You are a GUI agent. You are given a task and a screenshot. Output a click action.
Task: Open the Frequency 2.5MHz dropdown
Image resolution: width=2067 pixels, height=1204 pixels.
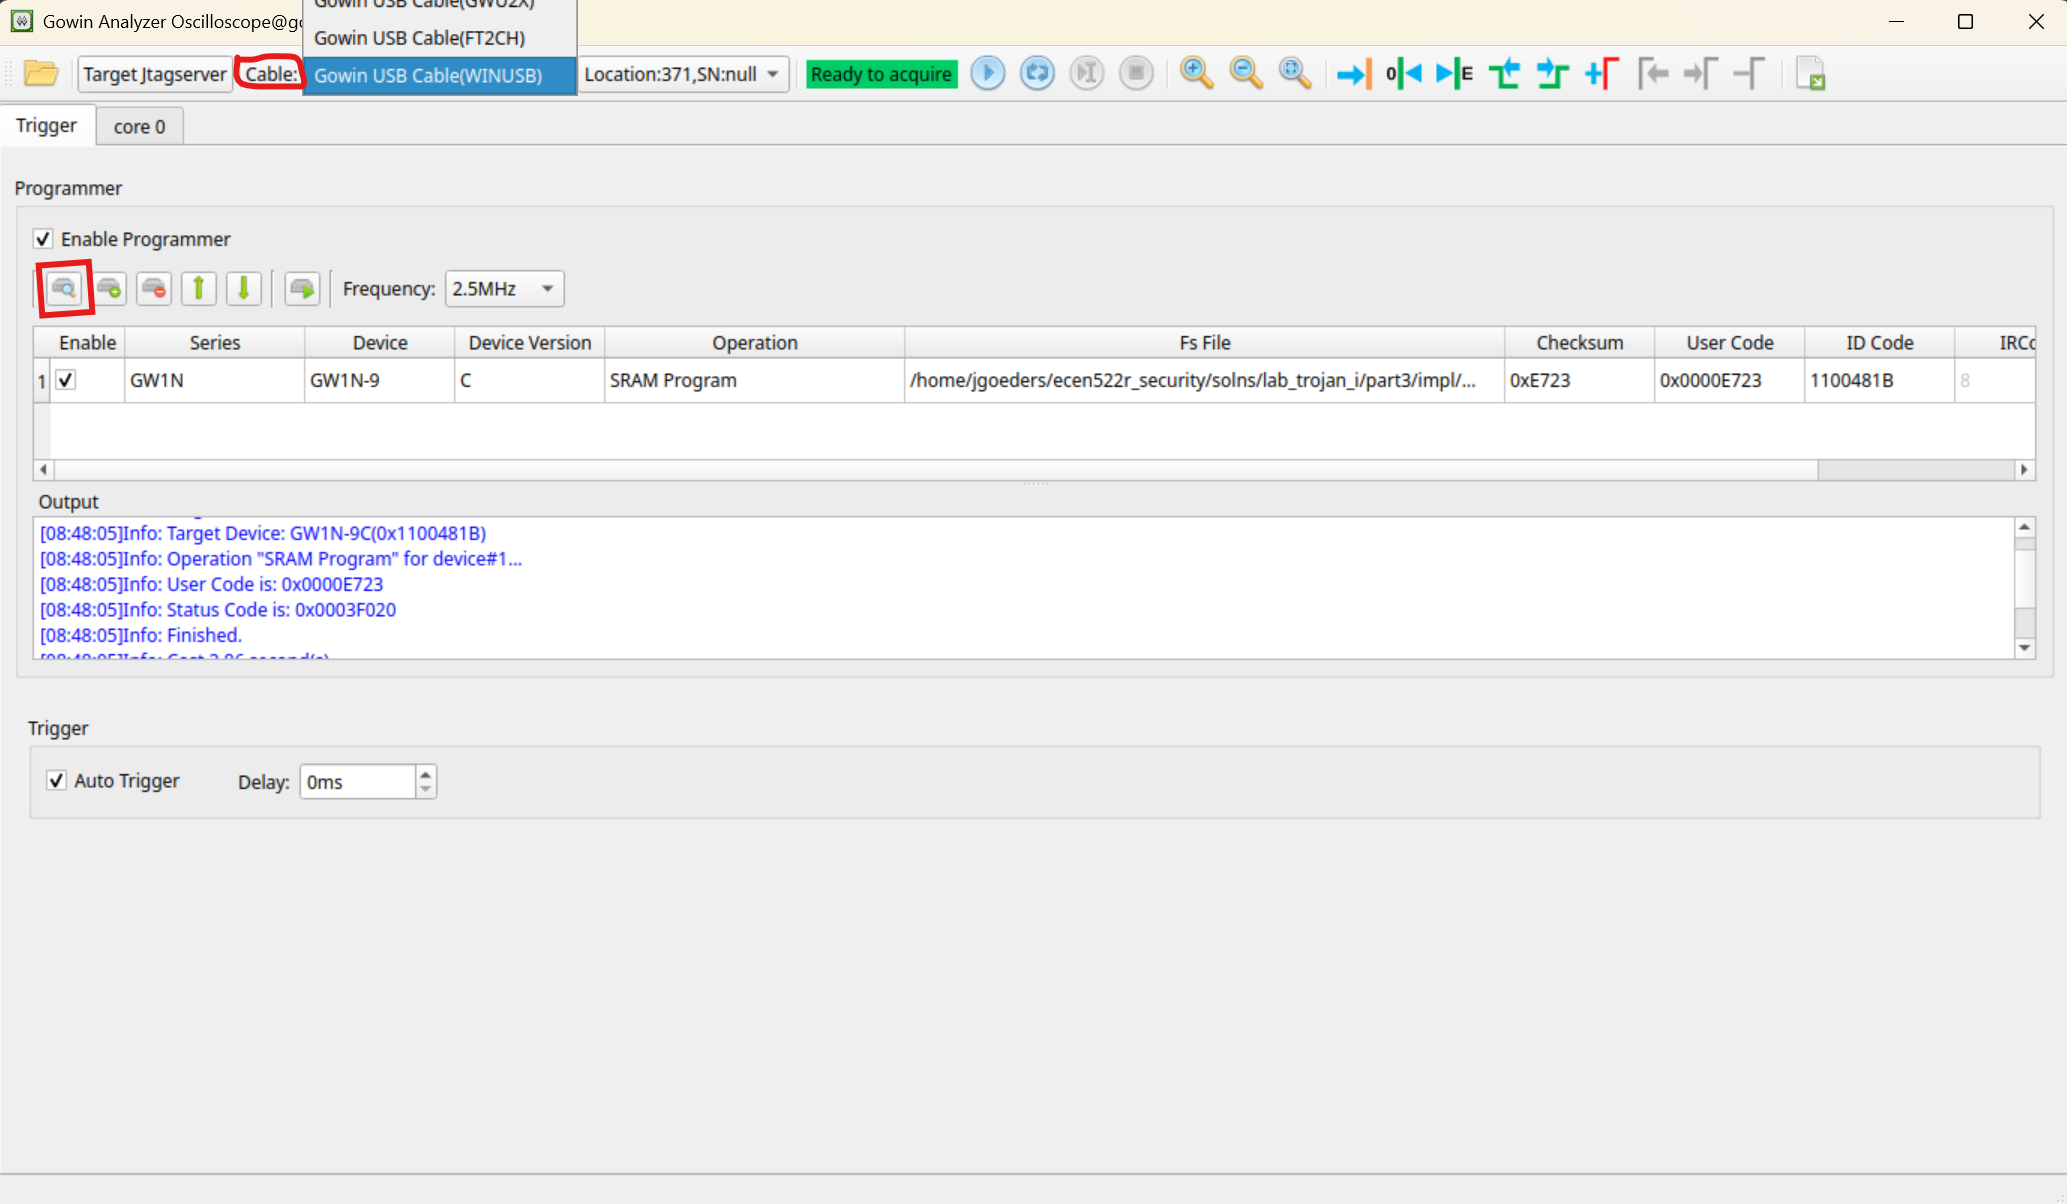[x=504, y=289]
